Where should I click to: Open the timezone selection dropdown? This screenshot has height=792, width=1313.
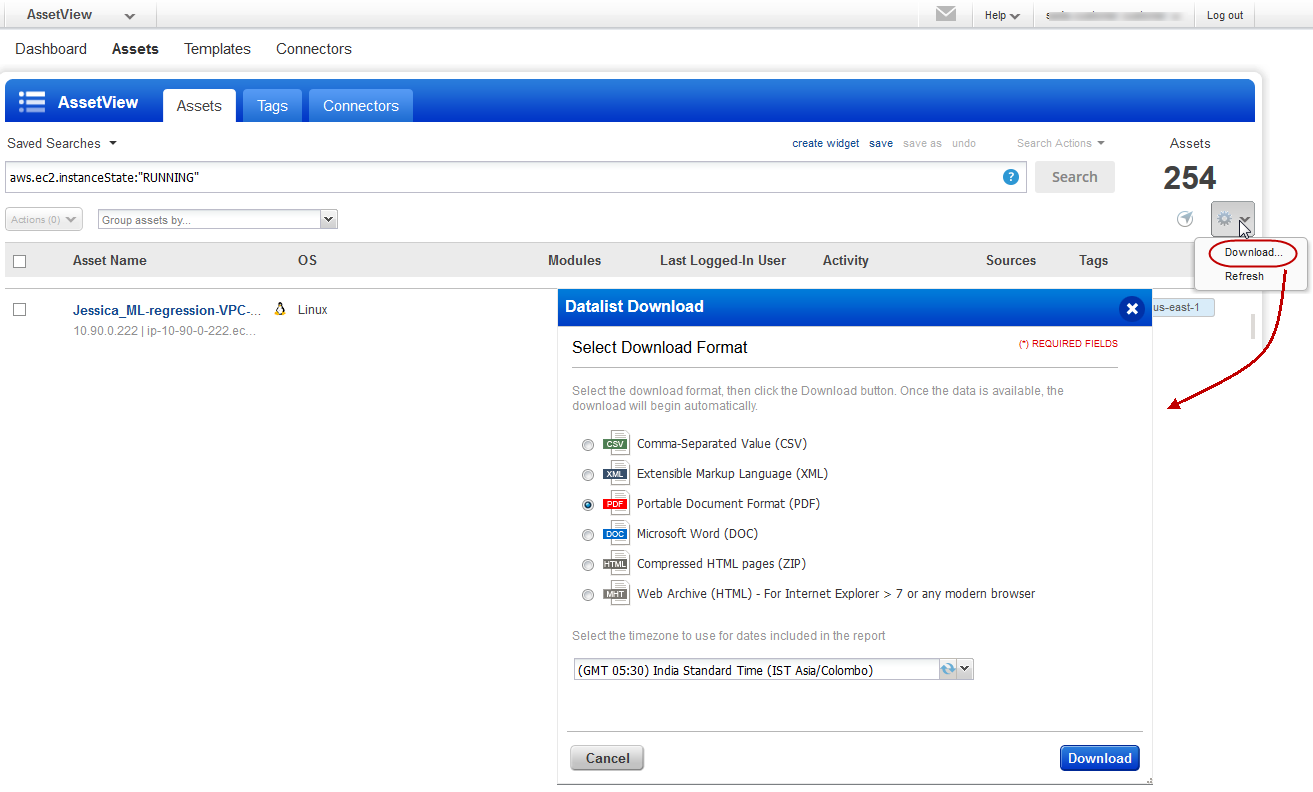point(965,670)
